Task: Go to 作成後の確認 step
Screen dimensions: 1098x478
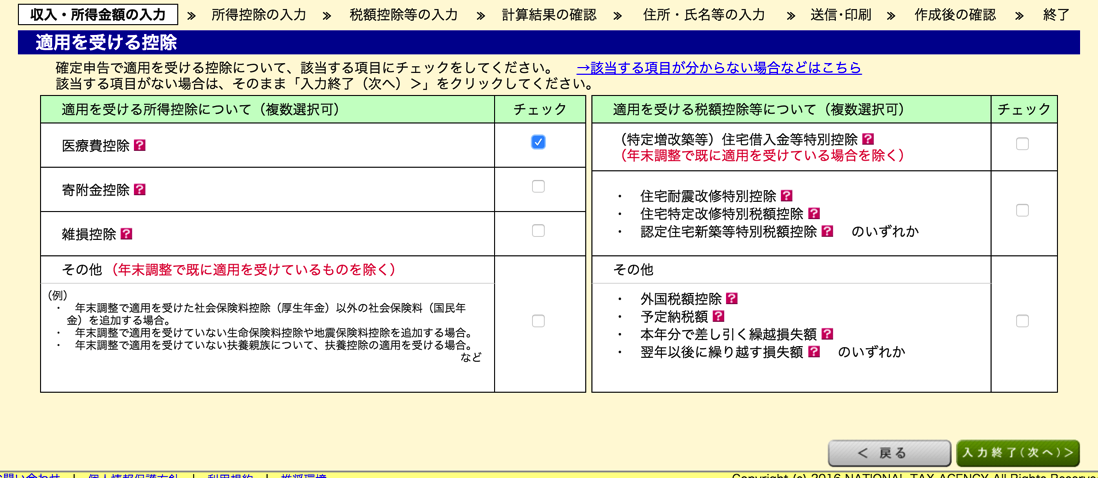Action: pos(955,15)
